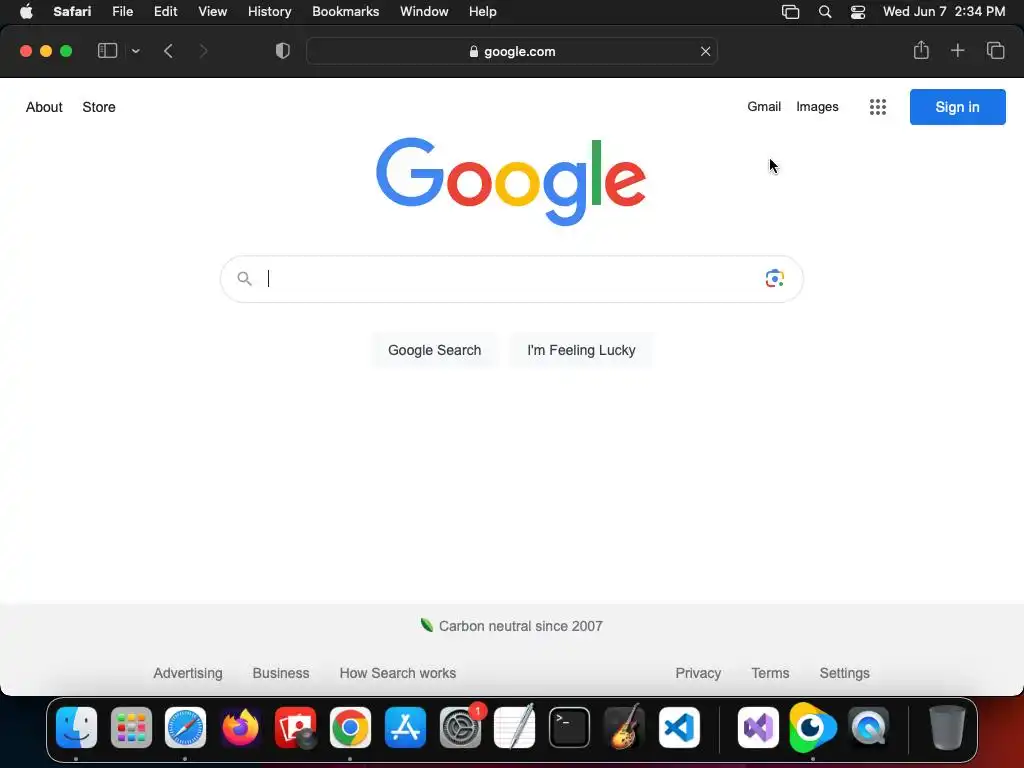This screenshot has width=1024, height=768.
Task: Stop loading with the address bar X
Action: pos(705,51)
